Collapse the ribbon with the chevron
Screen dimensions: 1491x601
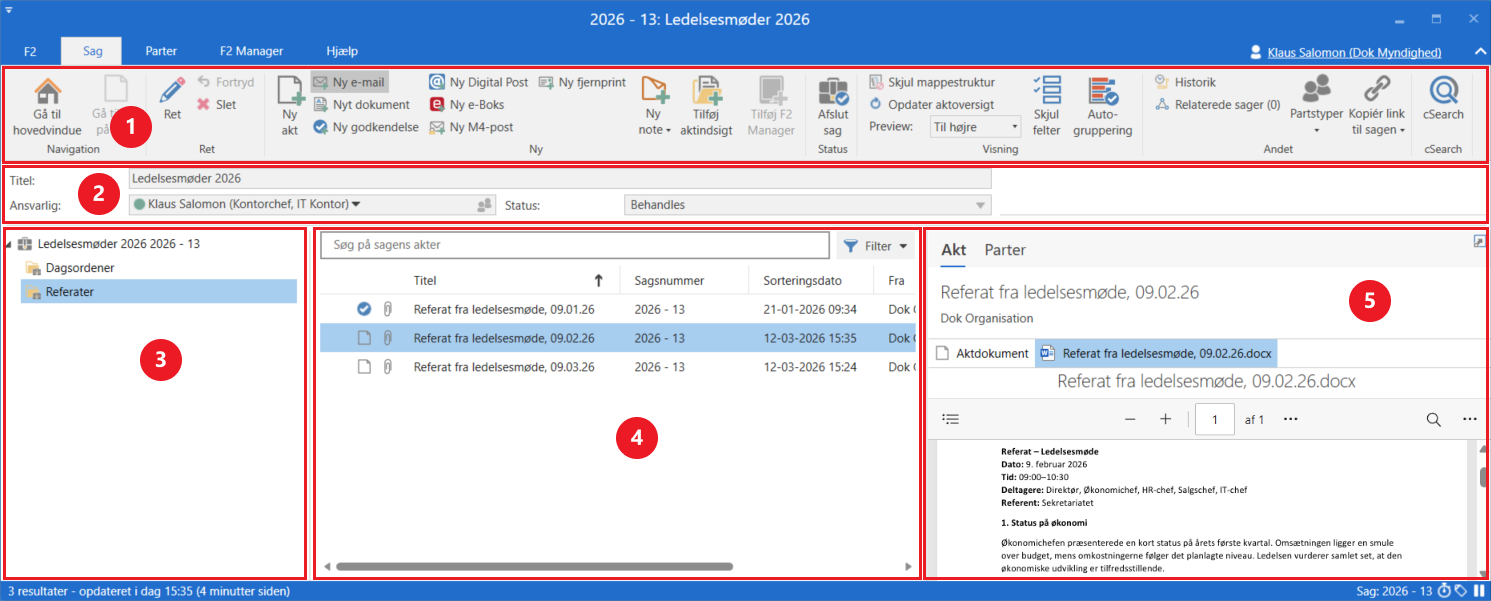pyautogui.click(x=1479, y=52)
